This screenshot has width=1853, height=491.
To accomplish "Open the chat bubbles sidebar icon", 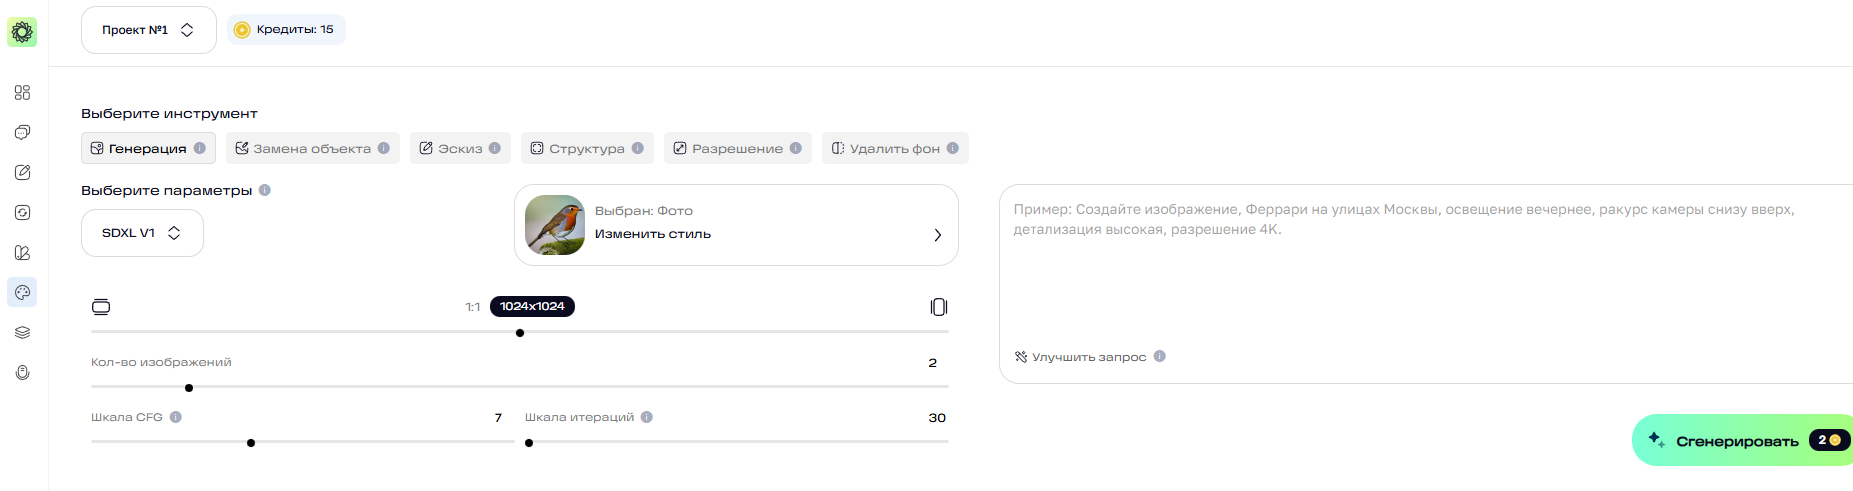I will (x=22, y=132).
